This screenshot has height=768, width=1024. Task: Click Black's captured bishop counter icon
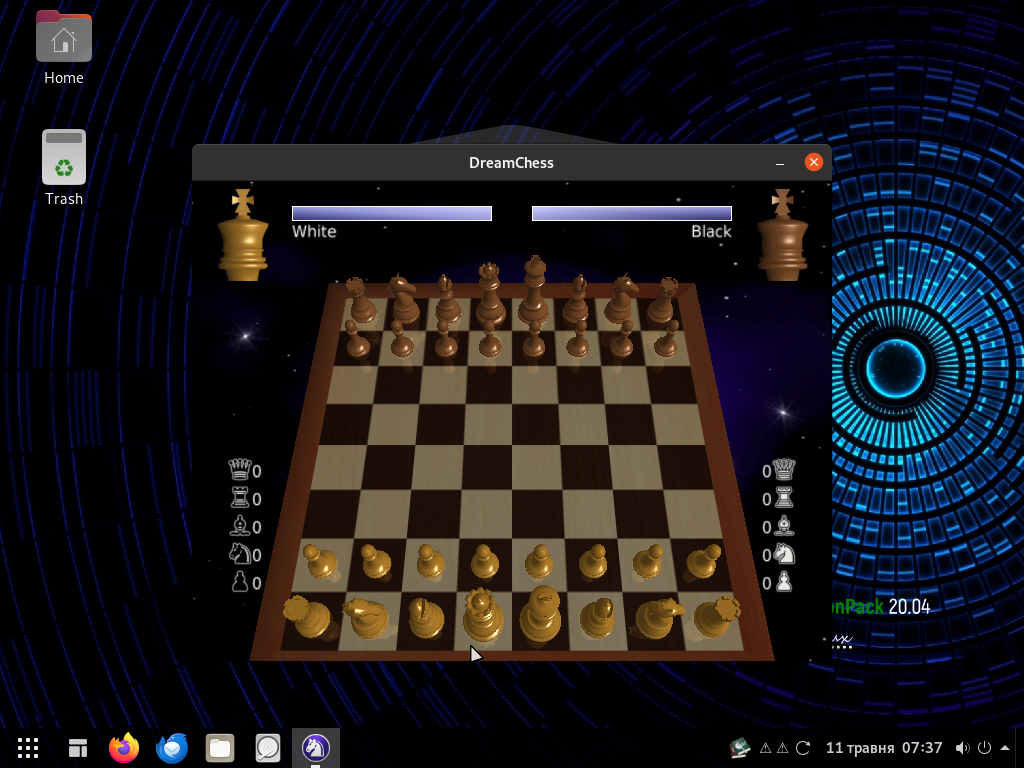[x=784, y=526]
